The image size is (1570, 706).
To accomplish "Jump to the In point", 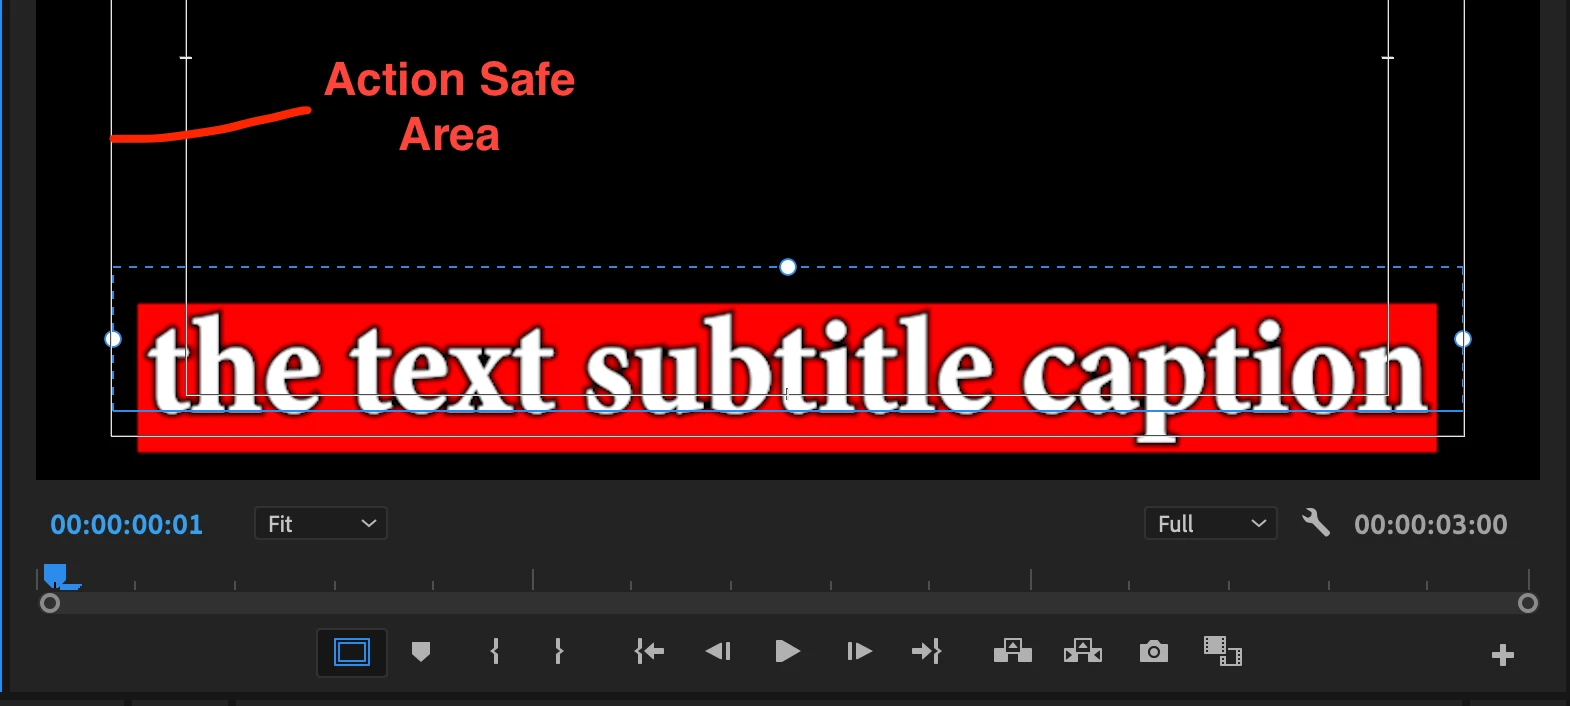I will tap(649, 652).
